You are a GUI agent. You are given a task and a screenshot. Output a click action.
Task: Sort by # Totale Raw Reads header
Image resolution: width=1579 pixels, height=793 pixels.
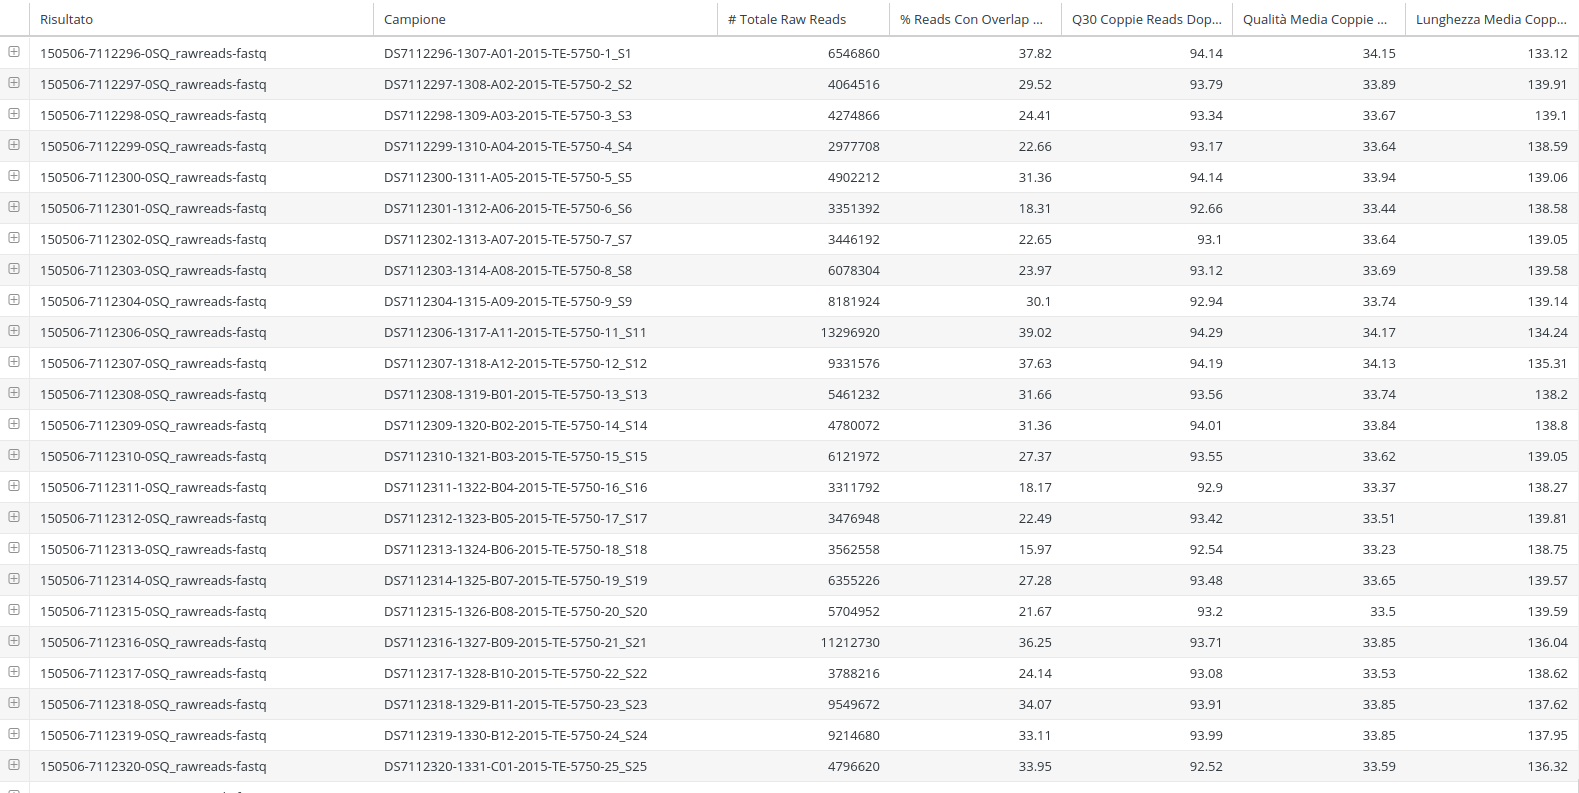click(787, 19)
